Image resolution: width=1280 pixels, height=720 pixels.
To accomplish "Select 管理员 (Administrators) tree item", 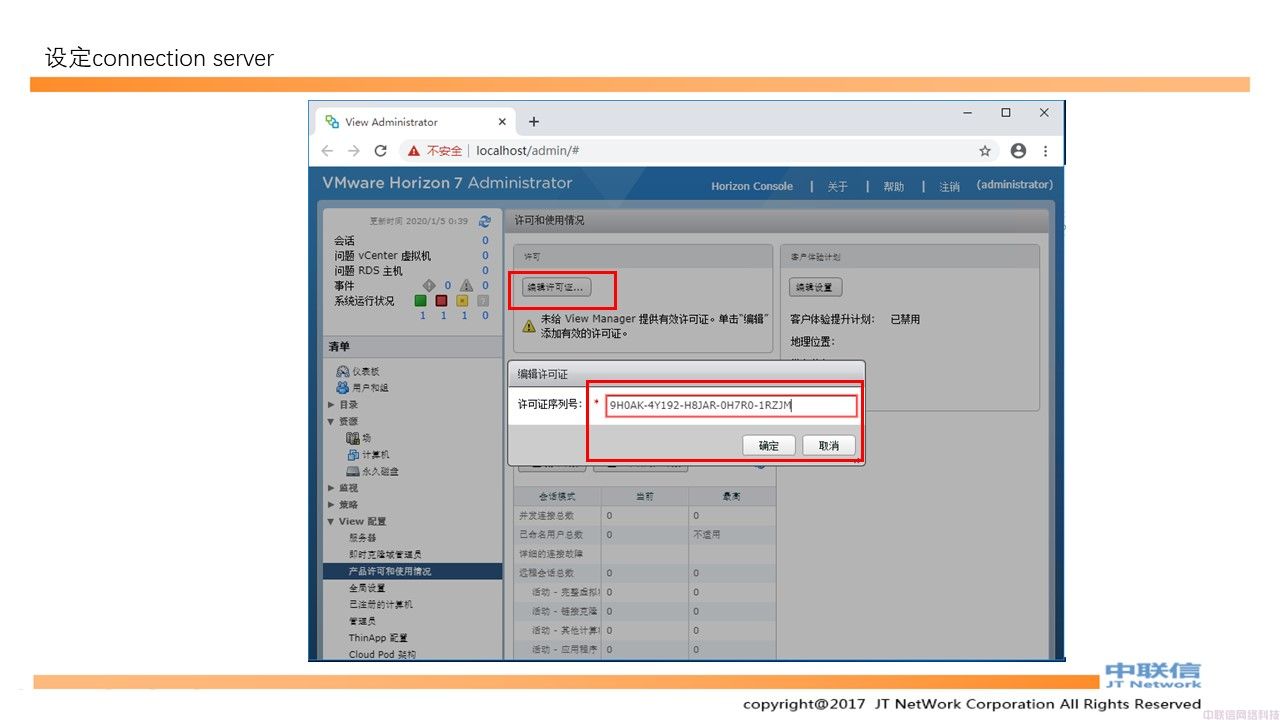I will [363, 621].
